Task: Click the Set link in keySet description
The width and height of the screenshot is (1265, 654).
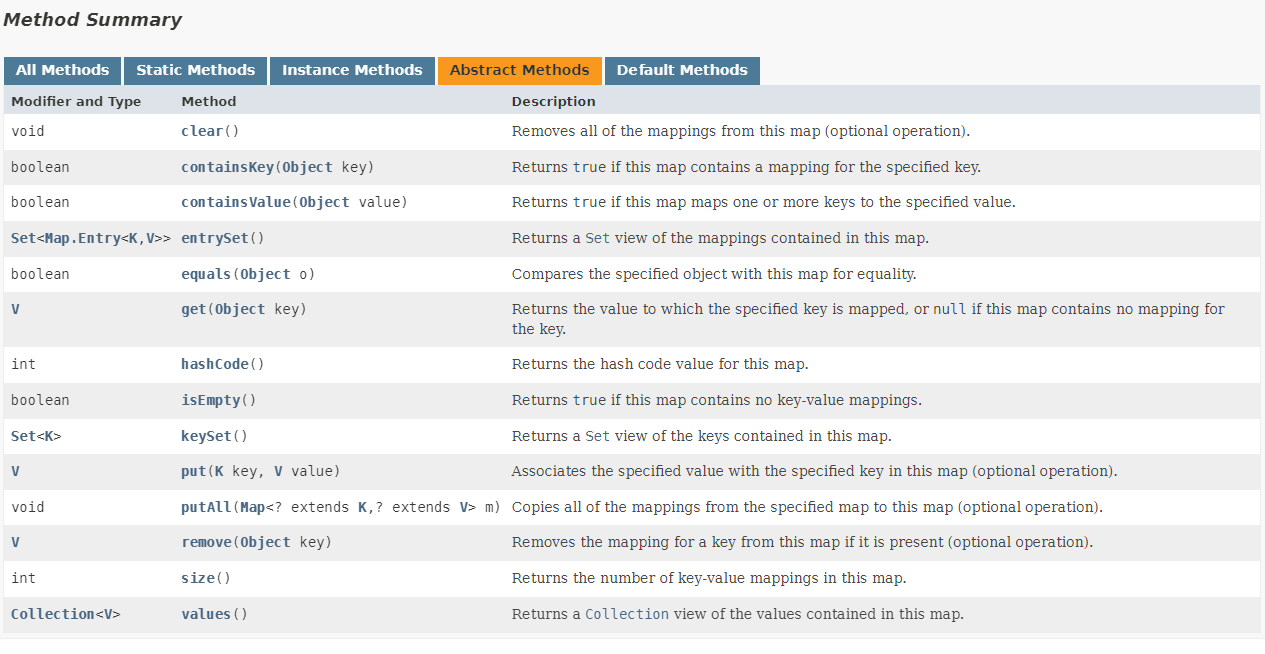Action: [597, 436]
